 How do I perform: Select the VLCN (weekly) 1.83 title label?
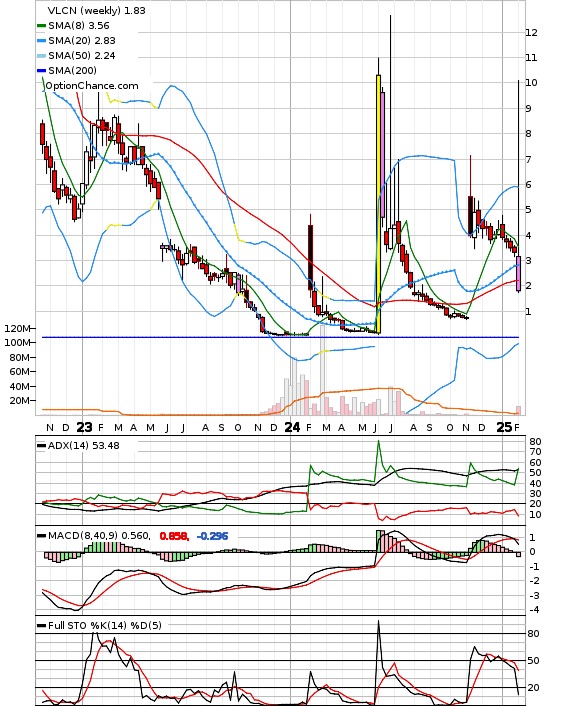click(x=96, y=10)
